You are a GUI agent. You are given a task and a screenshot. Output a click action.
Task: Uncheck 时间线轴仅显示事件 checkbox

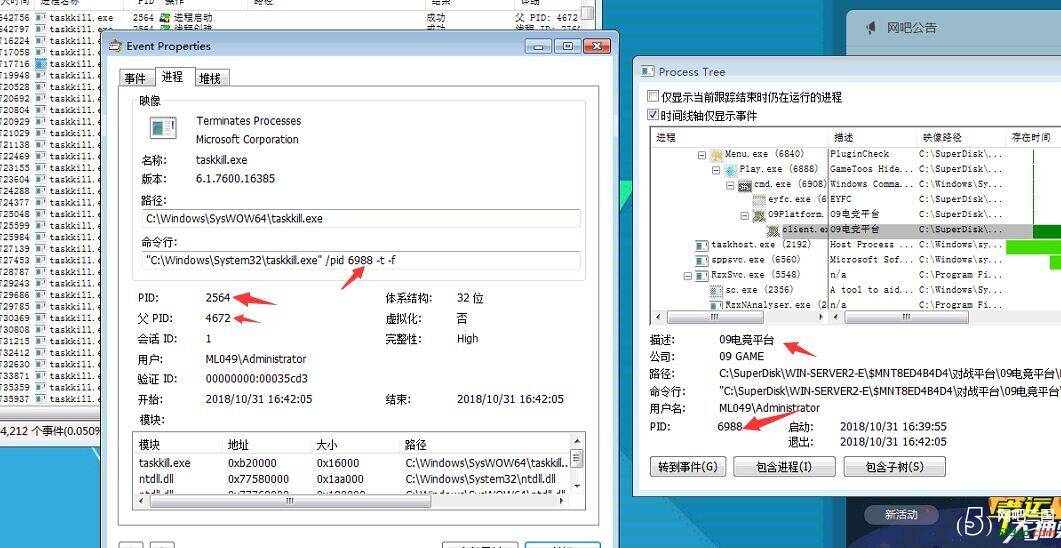(x=653, y=115)
